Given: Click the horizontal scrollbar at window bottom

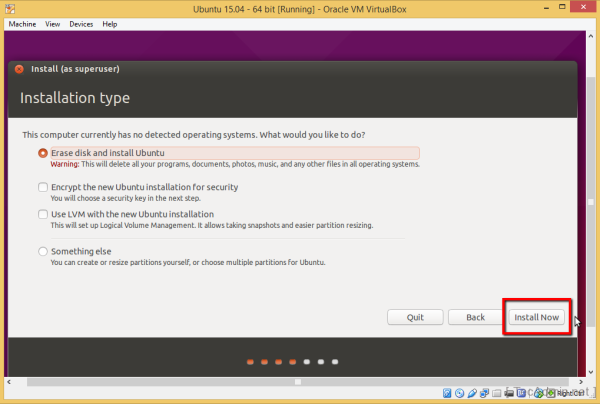Looking at the screenshot, I should (x=297, y=381).
